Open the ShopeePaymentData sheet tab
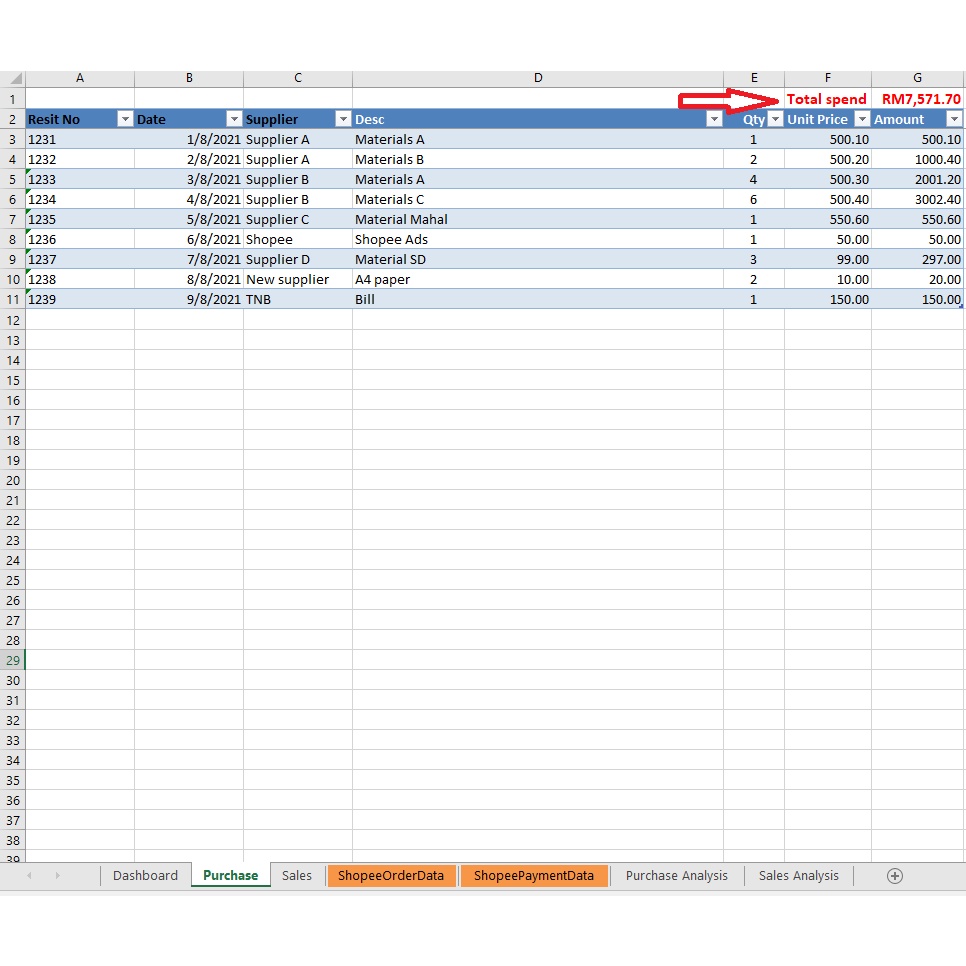Screen dimensions: 966x966 tap(534, 876)
